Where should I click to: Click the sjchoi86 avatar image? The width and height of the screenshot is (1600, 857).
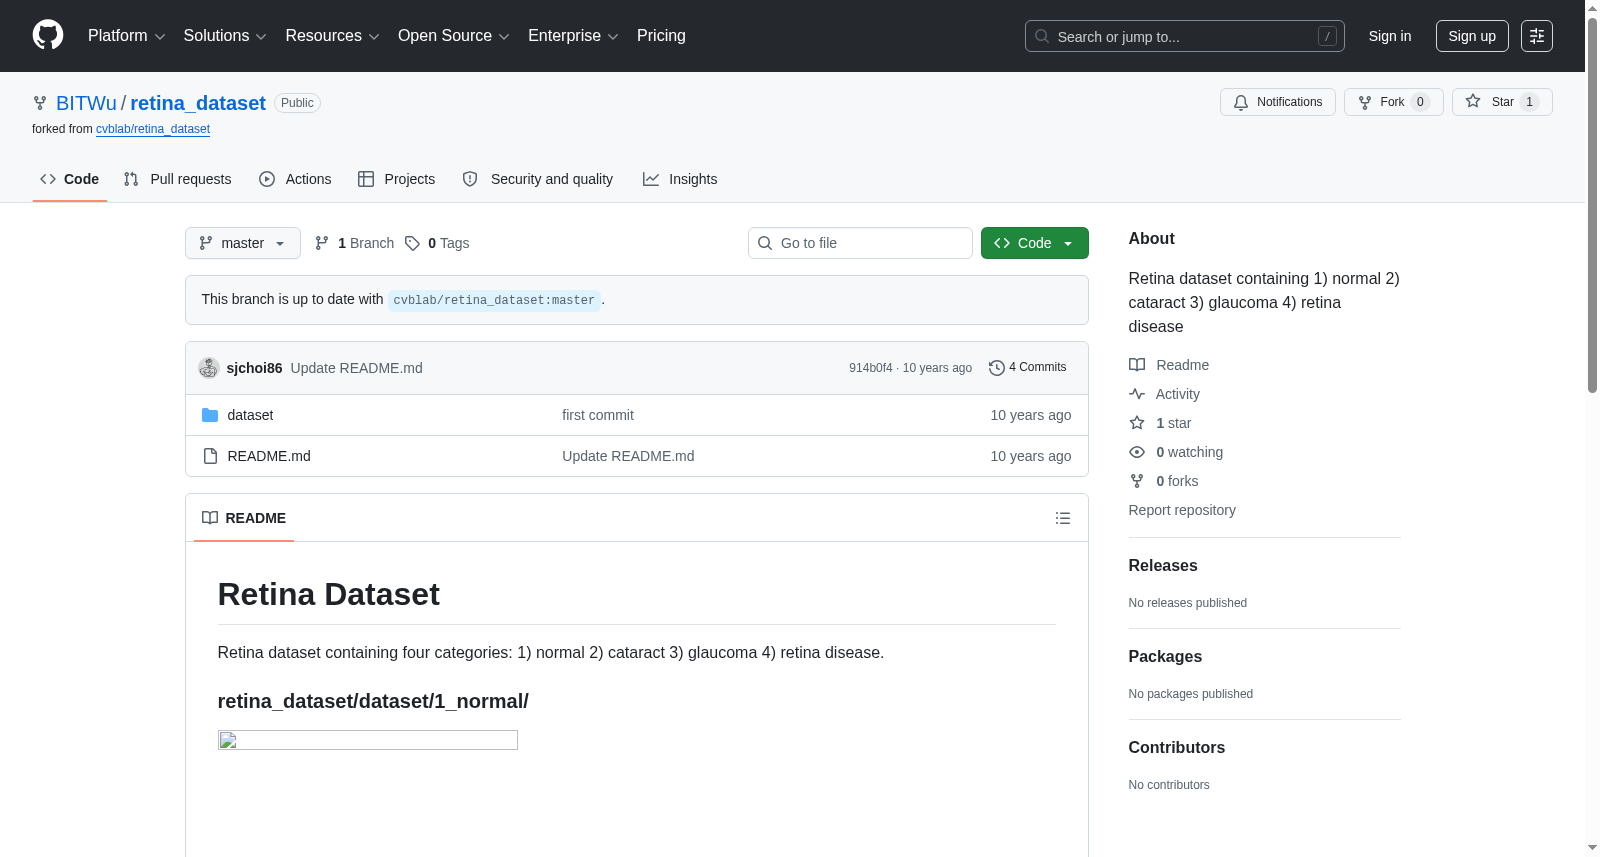(x=209, y=368)
